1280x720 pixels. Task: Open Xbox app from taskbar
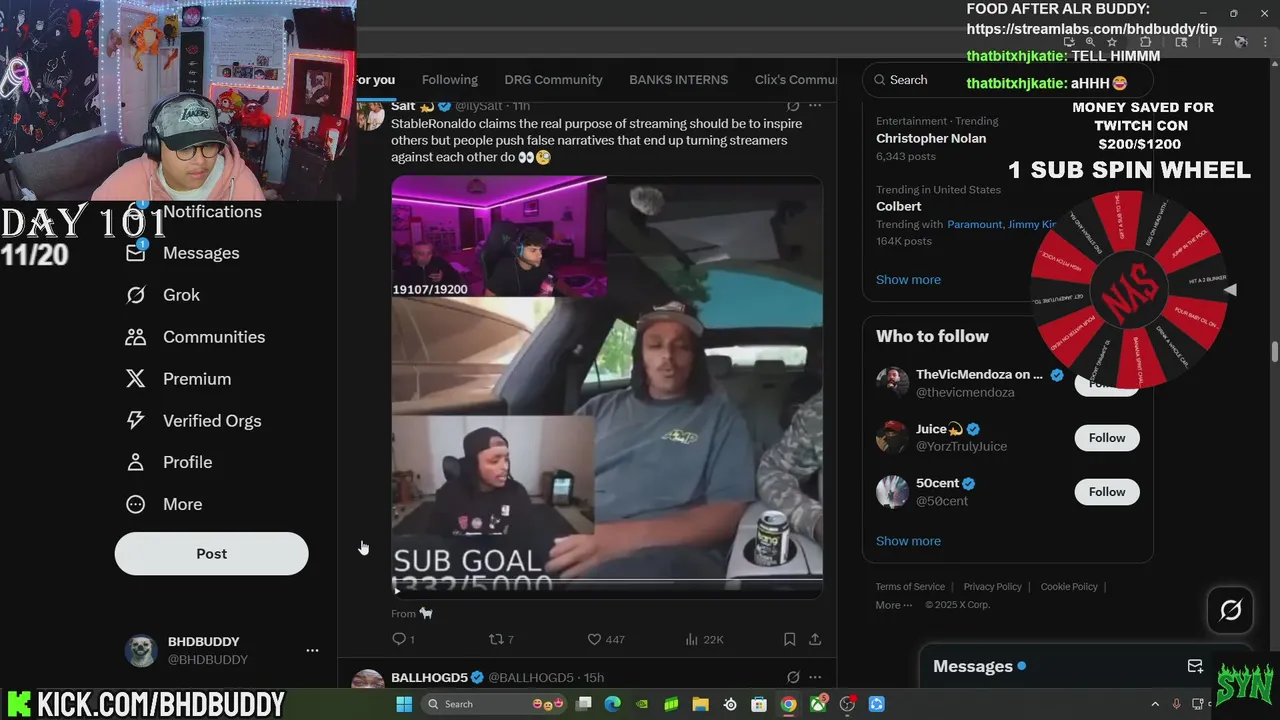818,704
